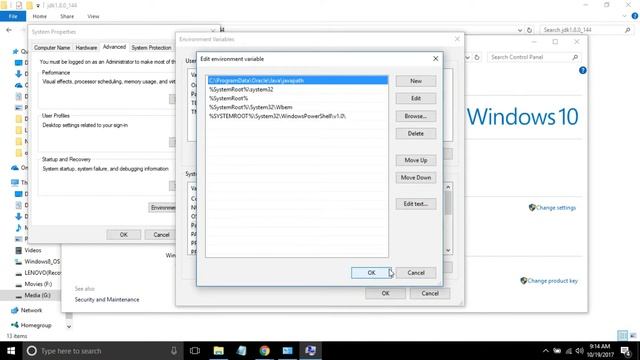640x360 pixels.
Task: Click scroll down arrow in system variables list
Action: point(448,250)
